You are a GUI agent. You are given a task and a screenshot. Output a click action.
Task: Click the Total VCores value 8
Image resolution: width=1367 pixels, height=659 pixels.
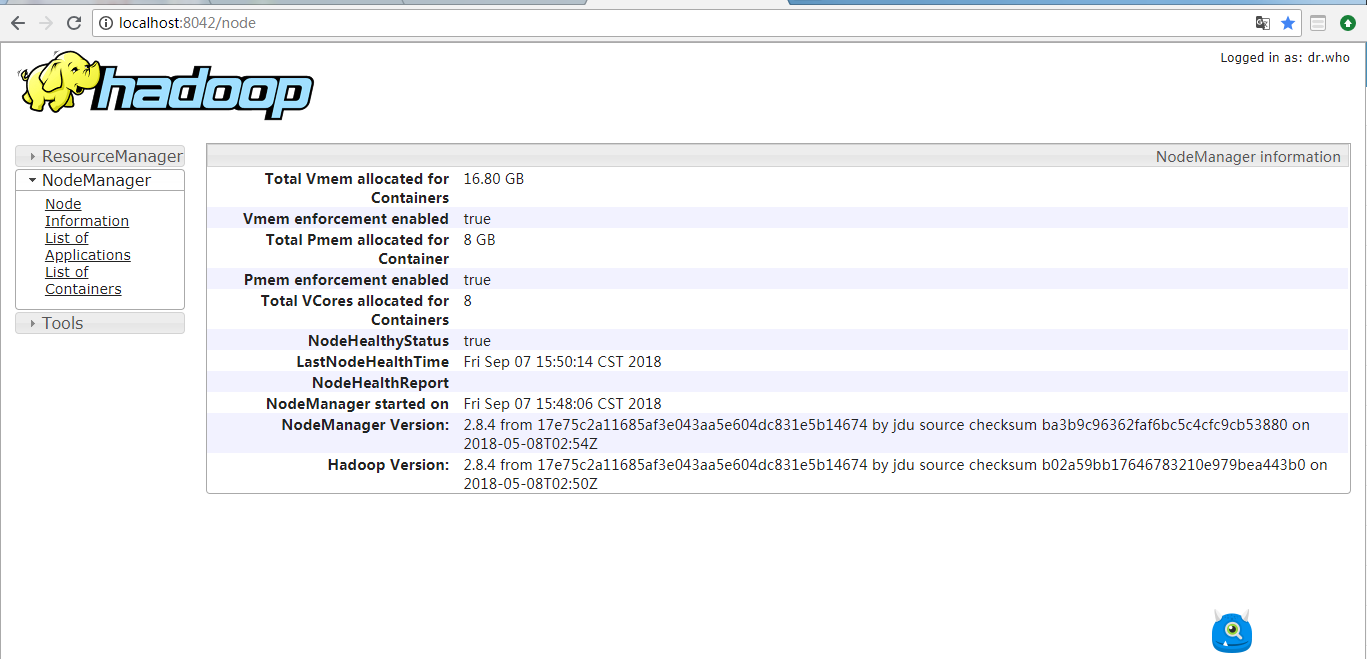click(x=468, y=301)
